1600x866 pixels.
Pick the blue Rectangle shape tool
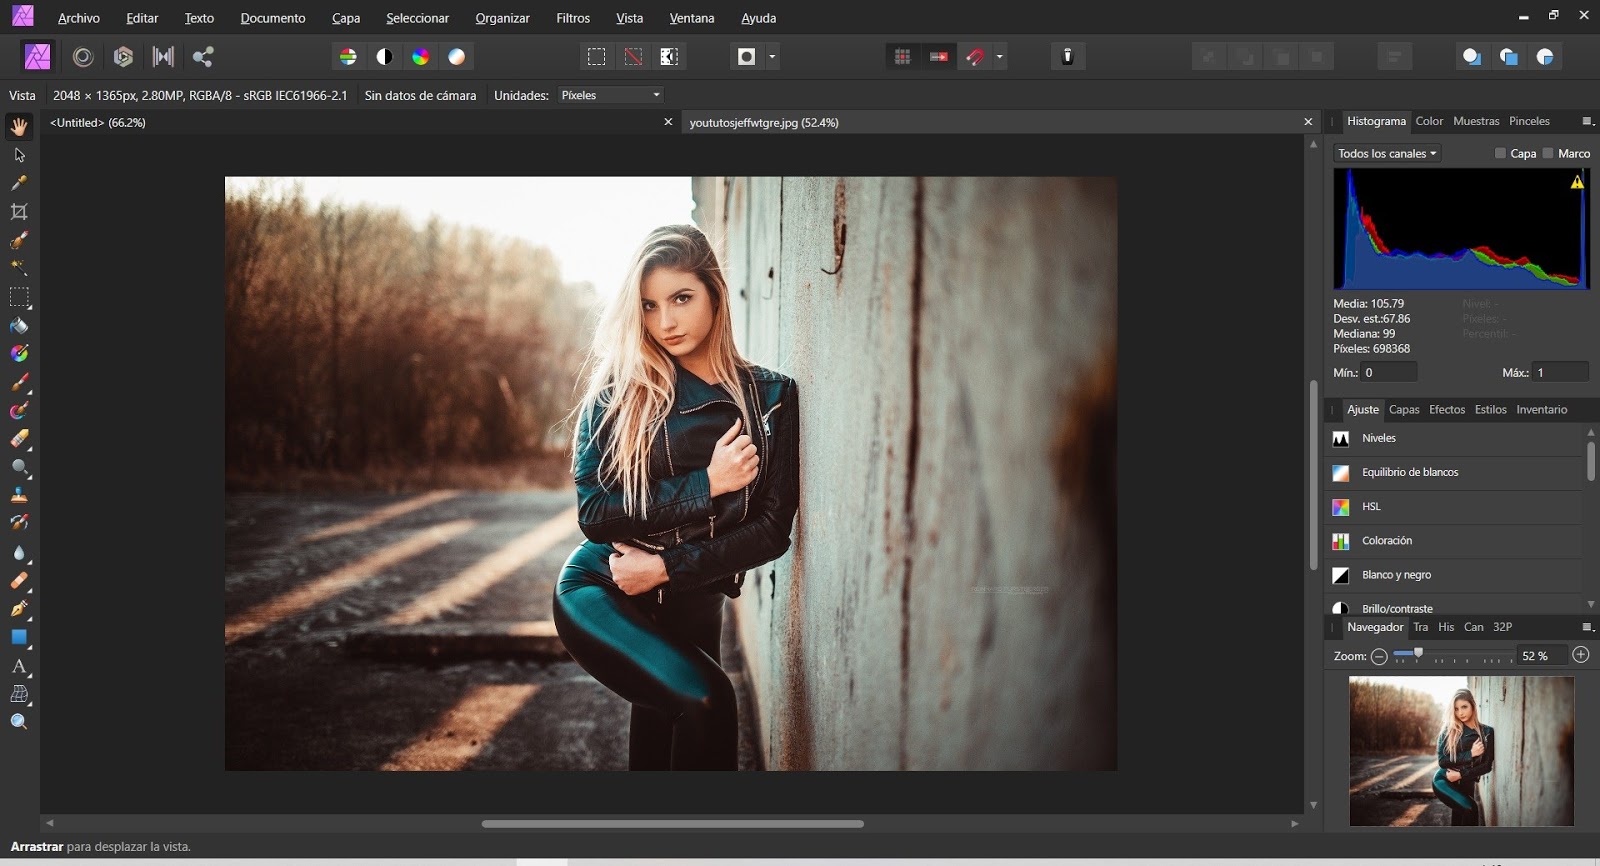point(19,637)
